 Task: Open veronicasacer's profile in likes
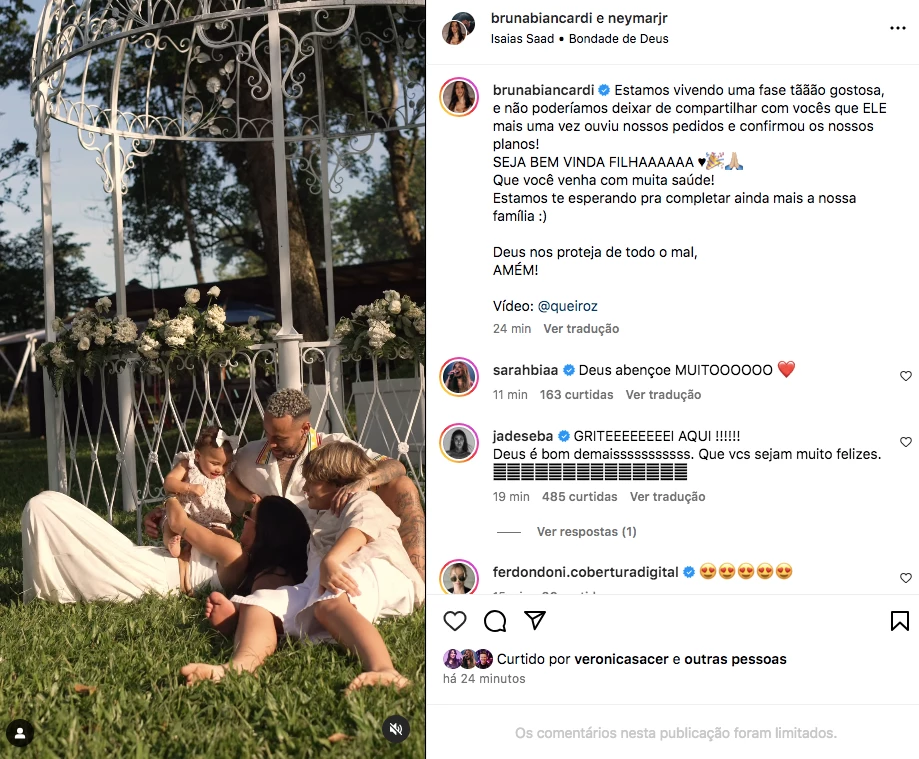point(621,659)
